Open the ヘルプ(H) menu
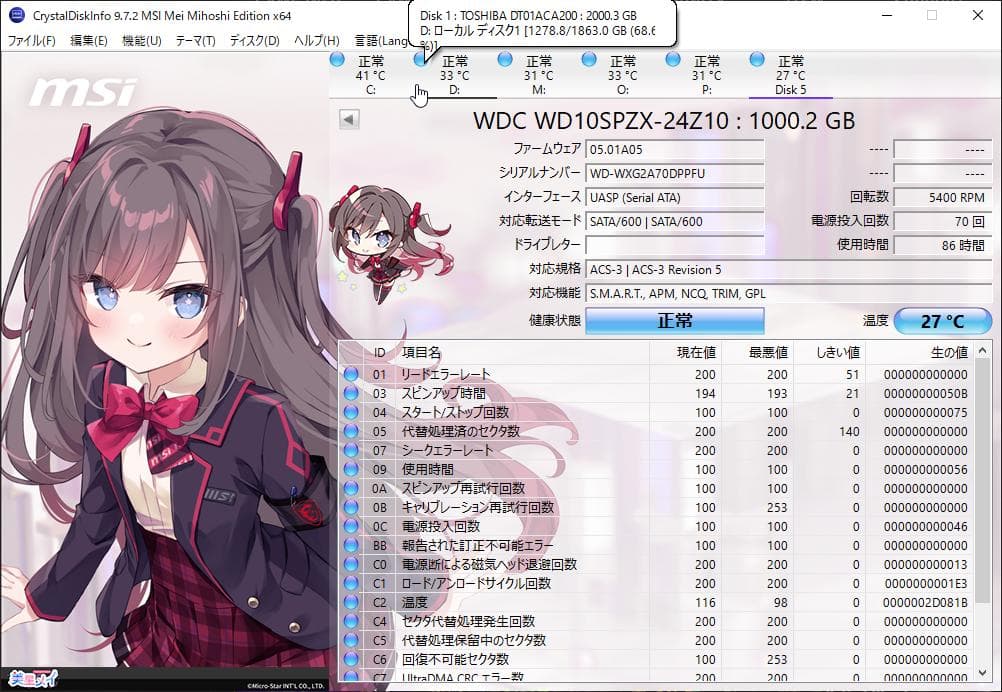 point(319,41)
